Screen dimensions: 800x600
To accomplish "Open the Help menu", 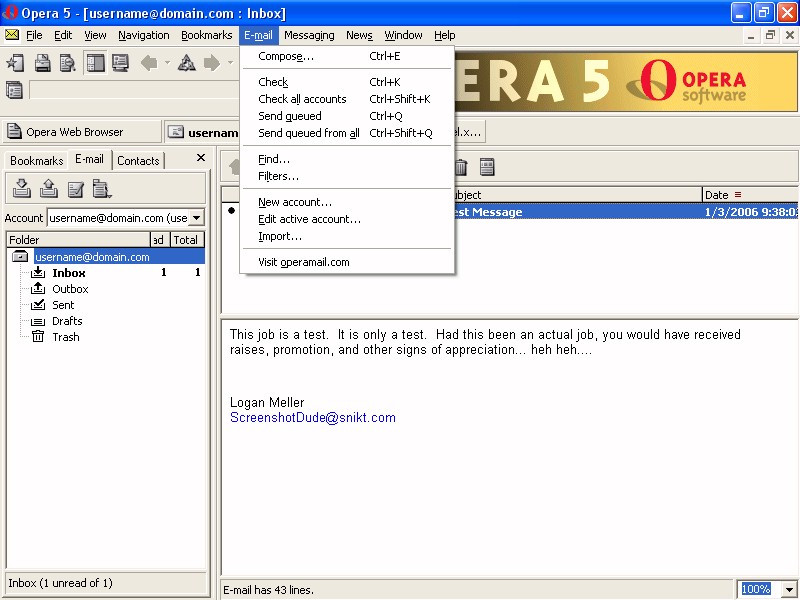I will point(444,35).
